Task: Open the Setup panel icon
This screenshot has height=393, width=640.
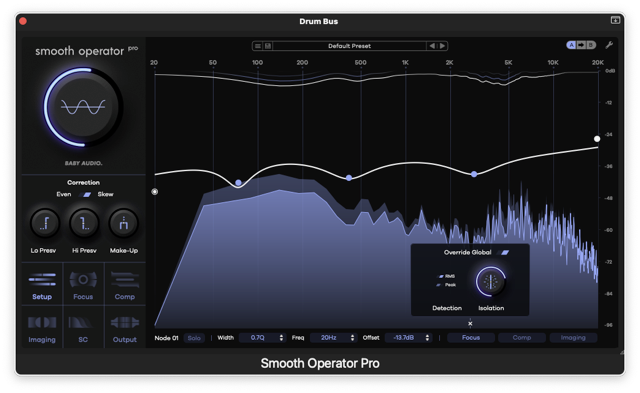Action: (42, 284)
